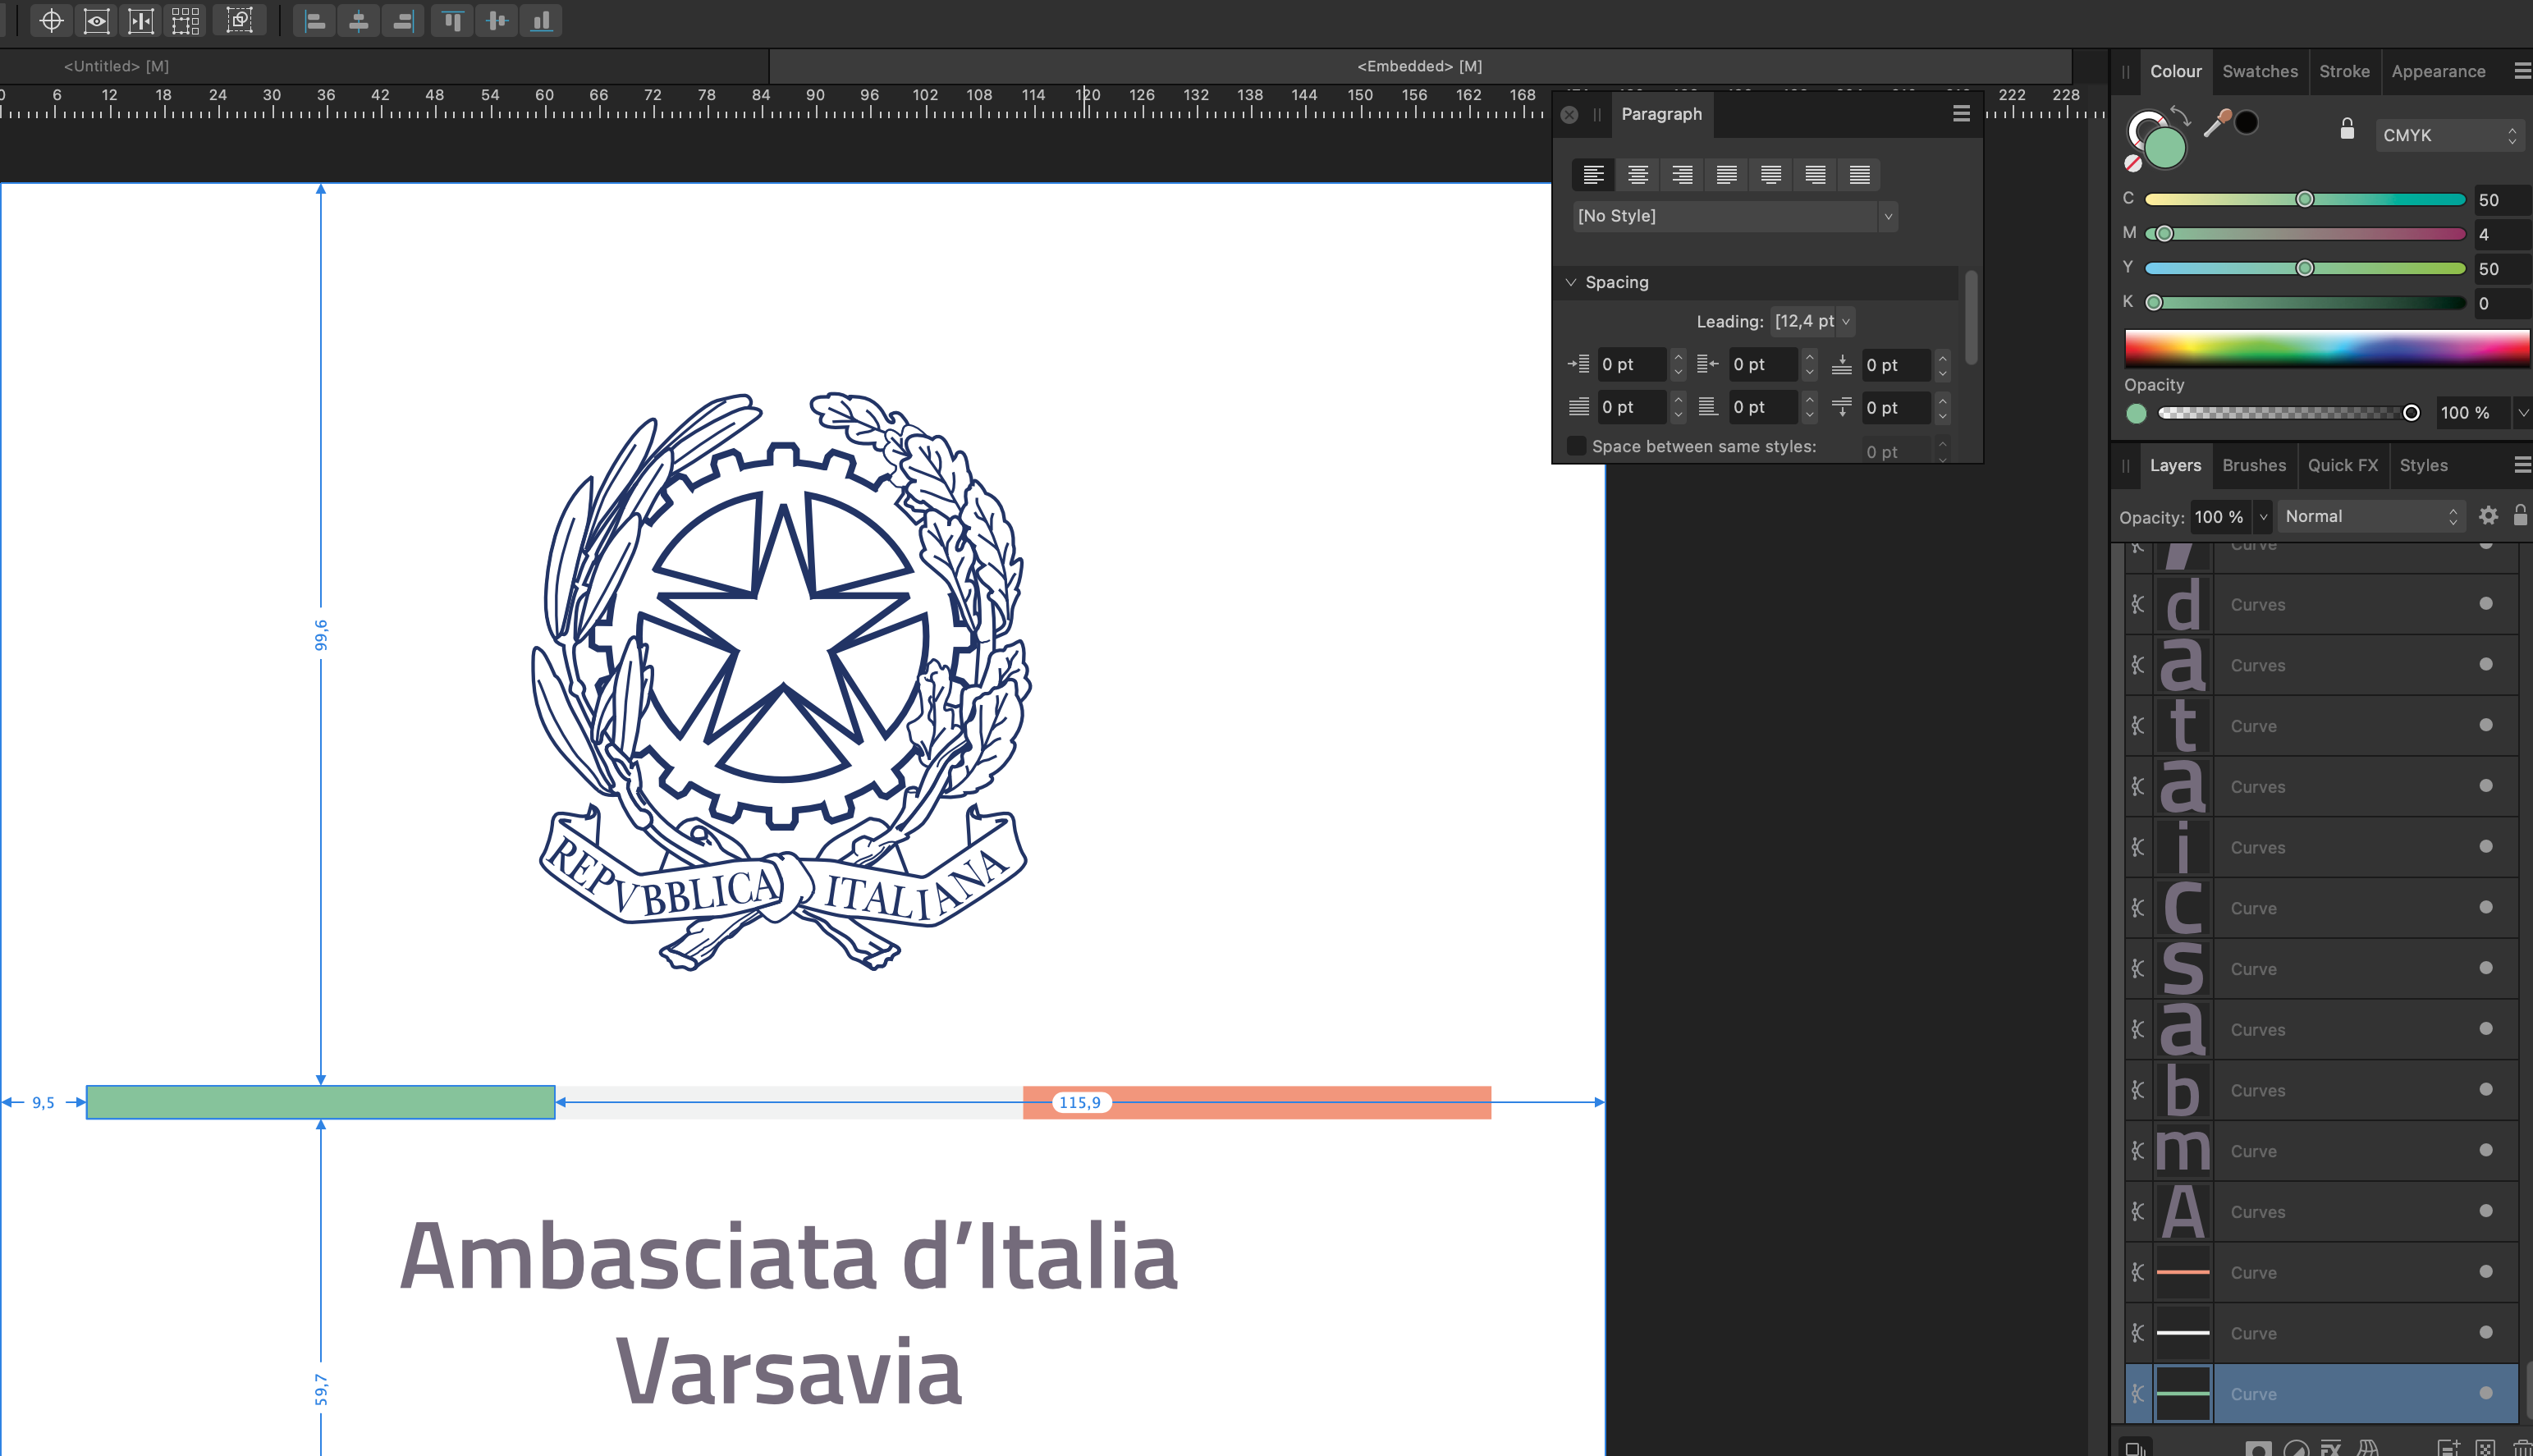Click the toolbar icon with inward arrows
This screenshot has height=1456, width=2533.
click(141, 21)
